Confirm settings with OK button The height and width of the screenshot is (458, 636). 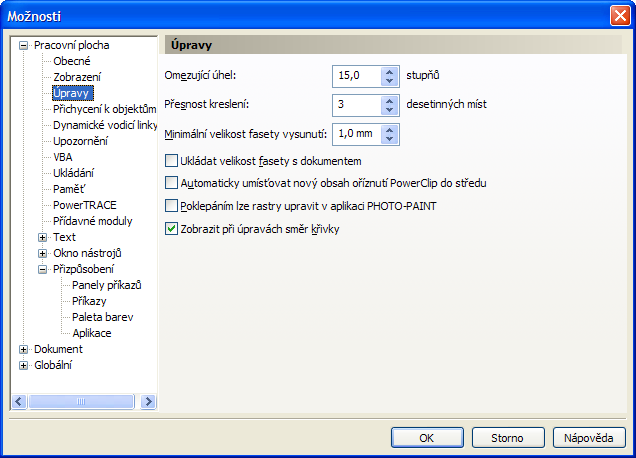click(427, 438)
